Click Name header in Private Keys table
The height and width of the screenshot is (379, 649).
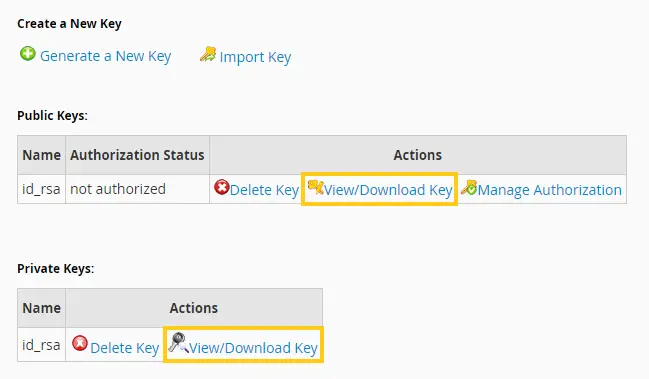click(41, 308)
